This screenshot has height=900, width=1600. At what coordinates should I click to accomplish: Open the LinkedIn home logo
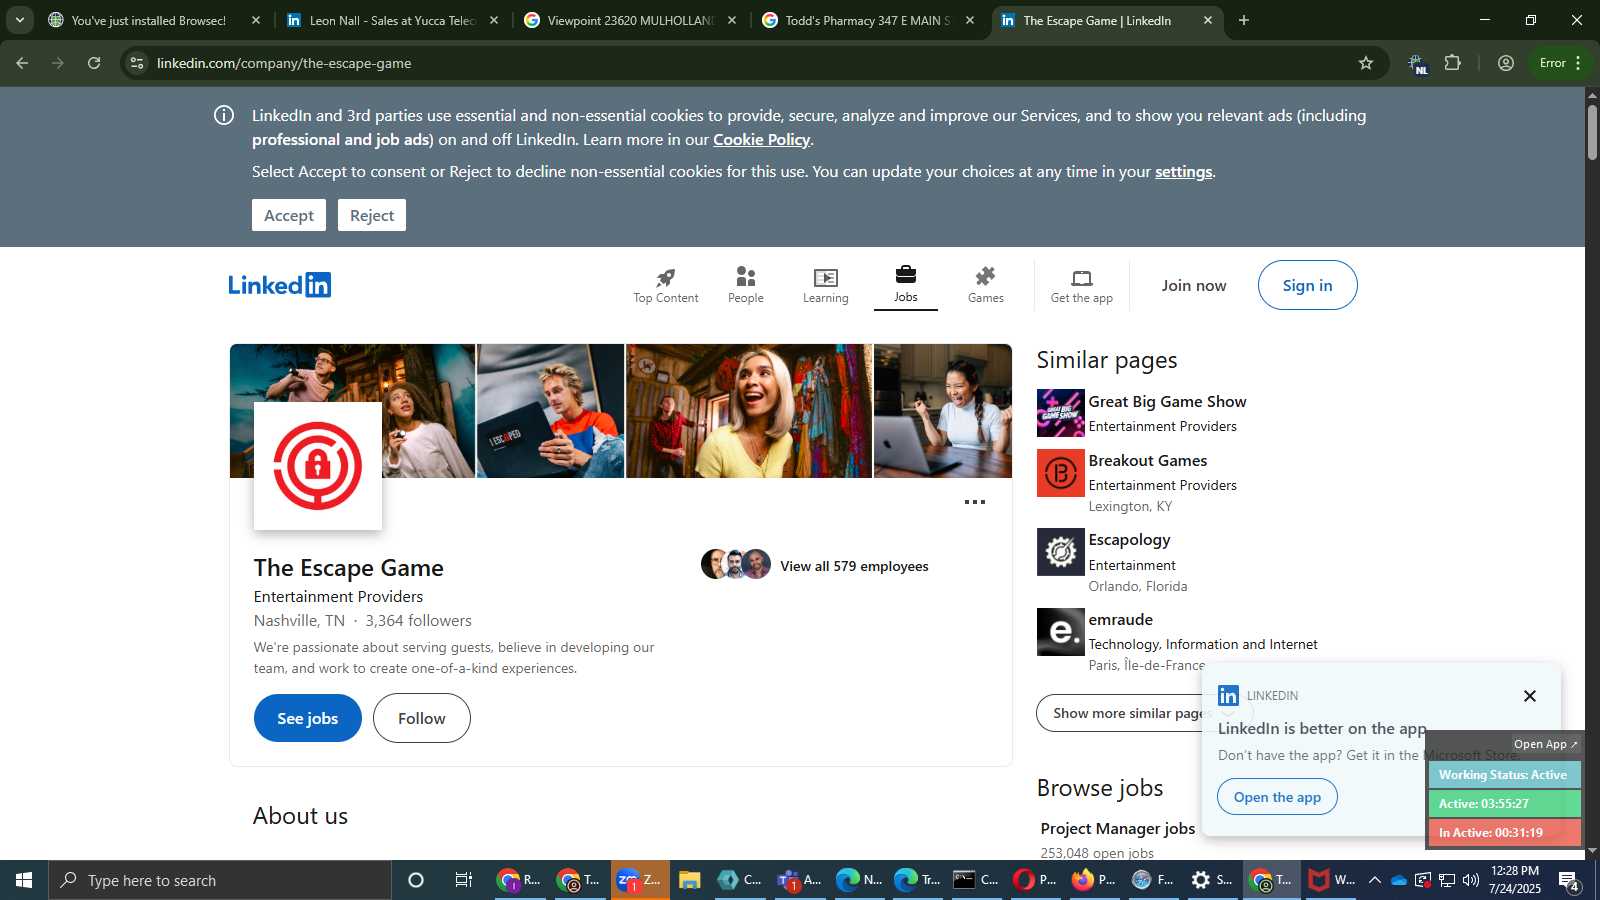280,285
